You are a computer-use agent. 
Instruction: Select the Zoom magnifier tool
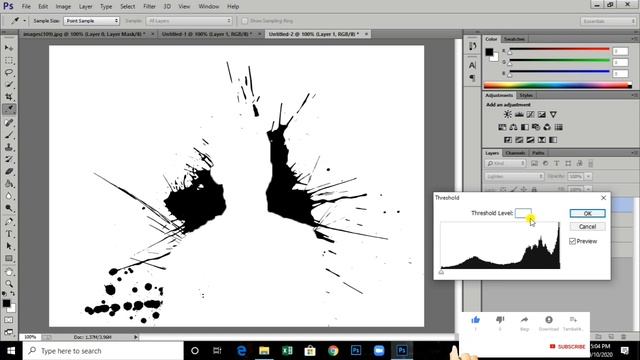pos(9,284)
